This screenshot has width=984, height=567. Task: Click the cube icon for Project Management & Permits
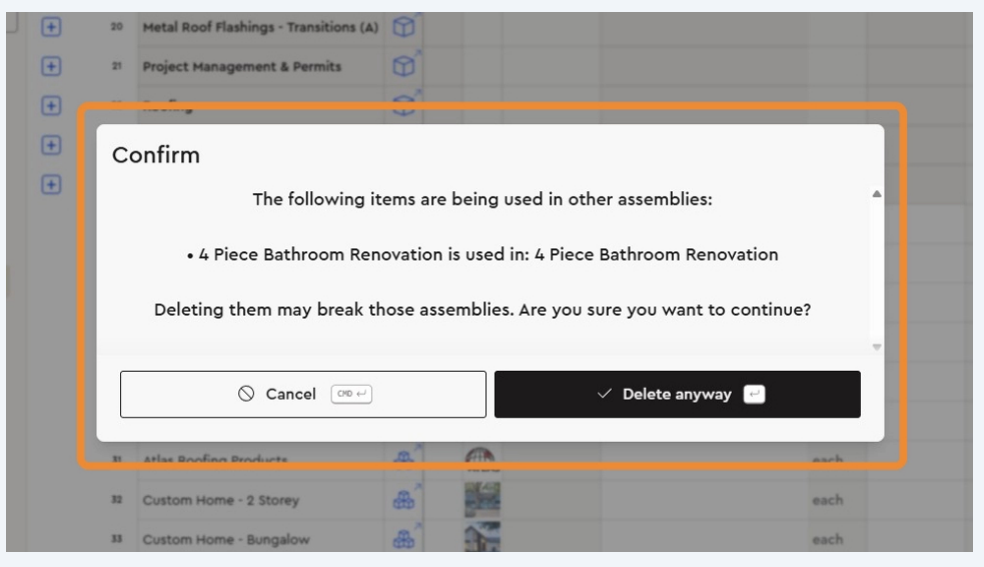[x=397, y=68]
